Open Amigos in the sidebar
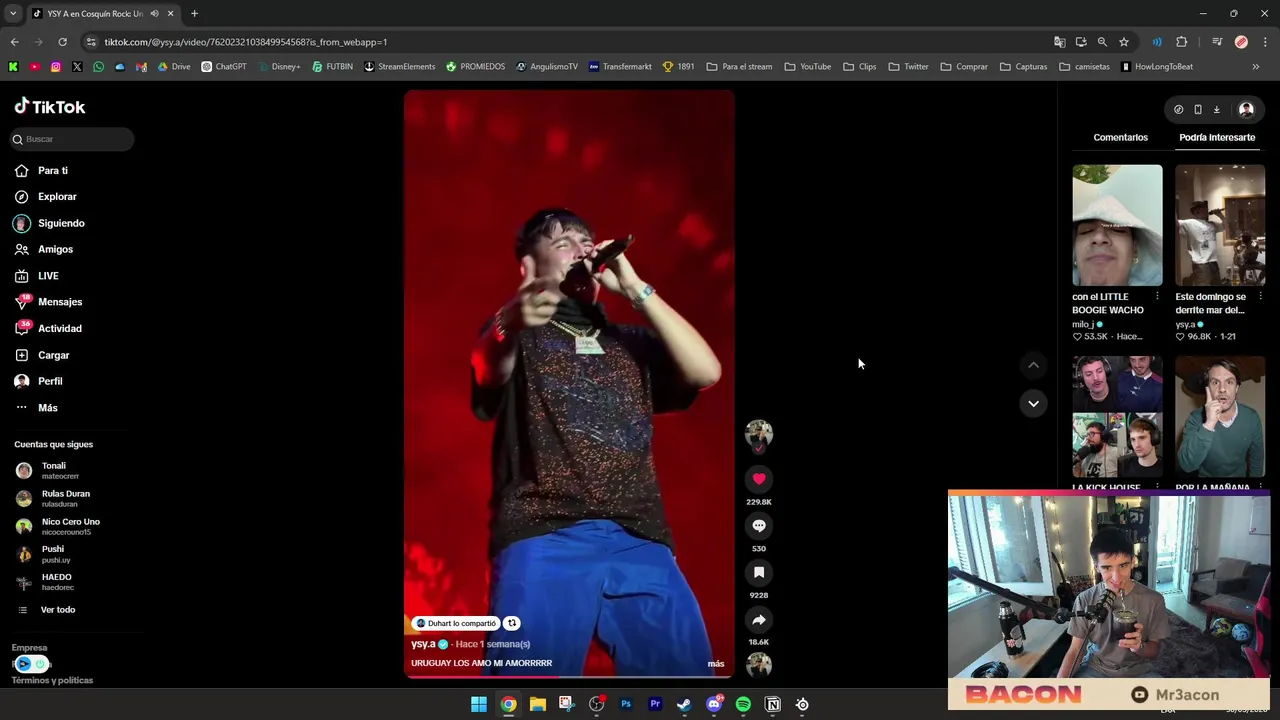Screen dimensions: 1280x720 pyautogui.click(x=44, y=249)
